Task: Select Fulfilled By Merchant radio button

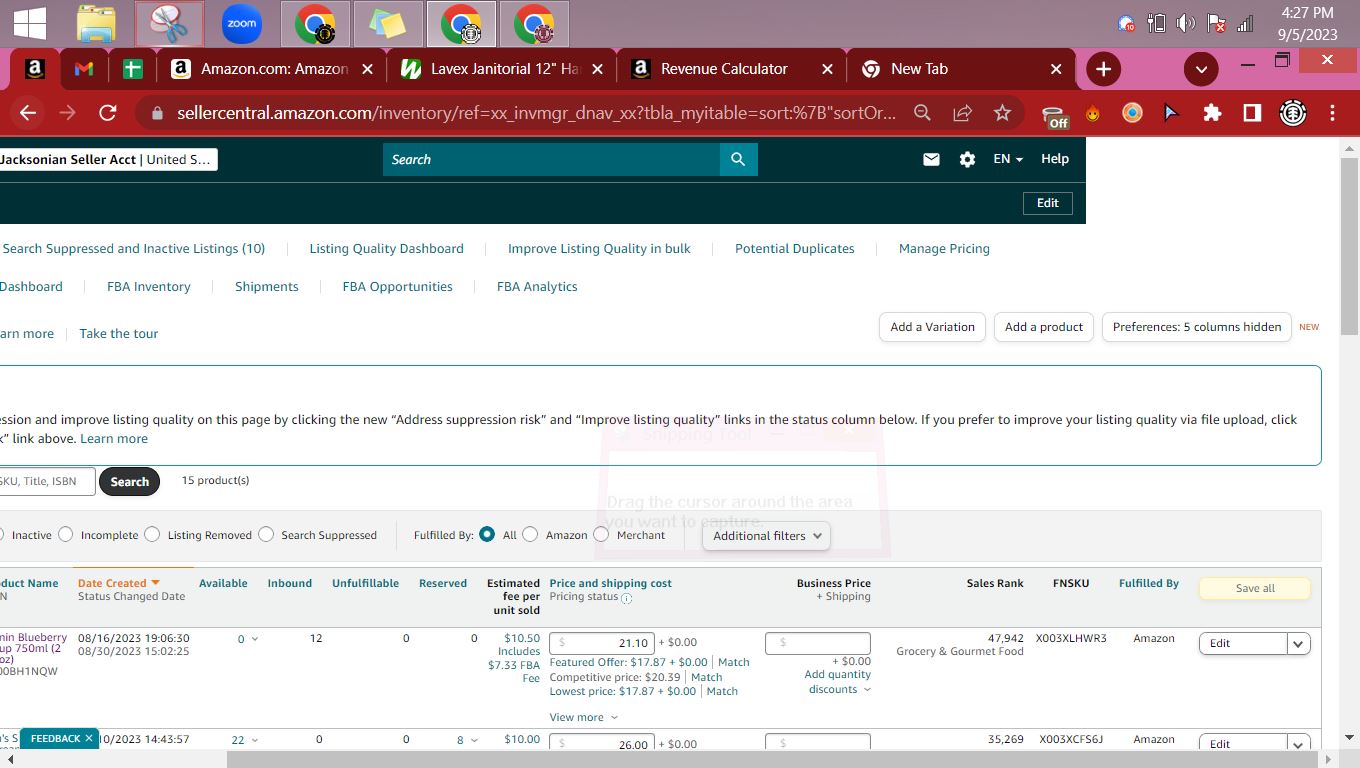Action: click(601, 535)
